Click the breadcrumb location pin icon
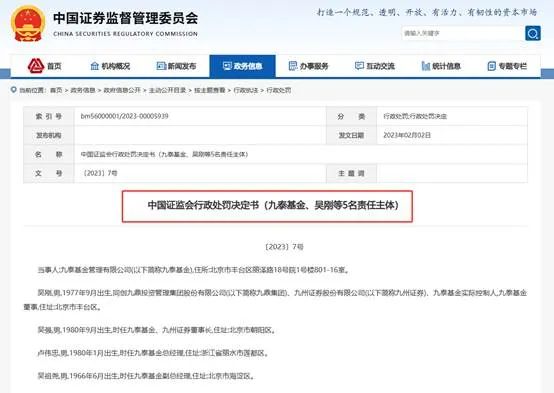The width and height of the screenshot is (554, 393). coord(13,90)
